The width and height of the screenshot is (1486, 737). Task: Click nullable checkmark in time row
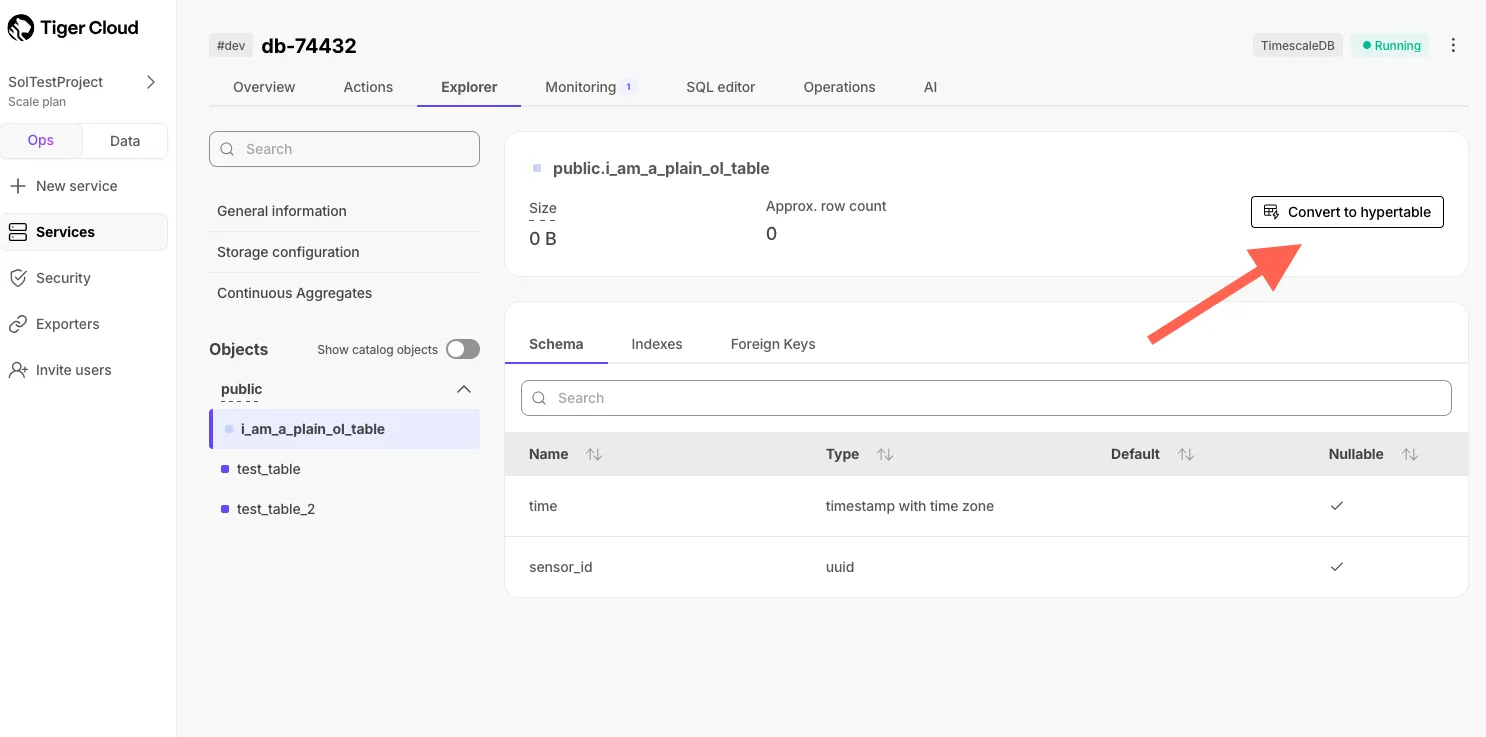point(1337,506)
